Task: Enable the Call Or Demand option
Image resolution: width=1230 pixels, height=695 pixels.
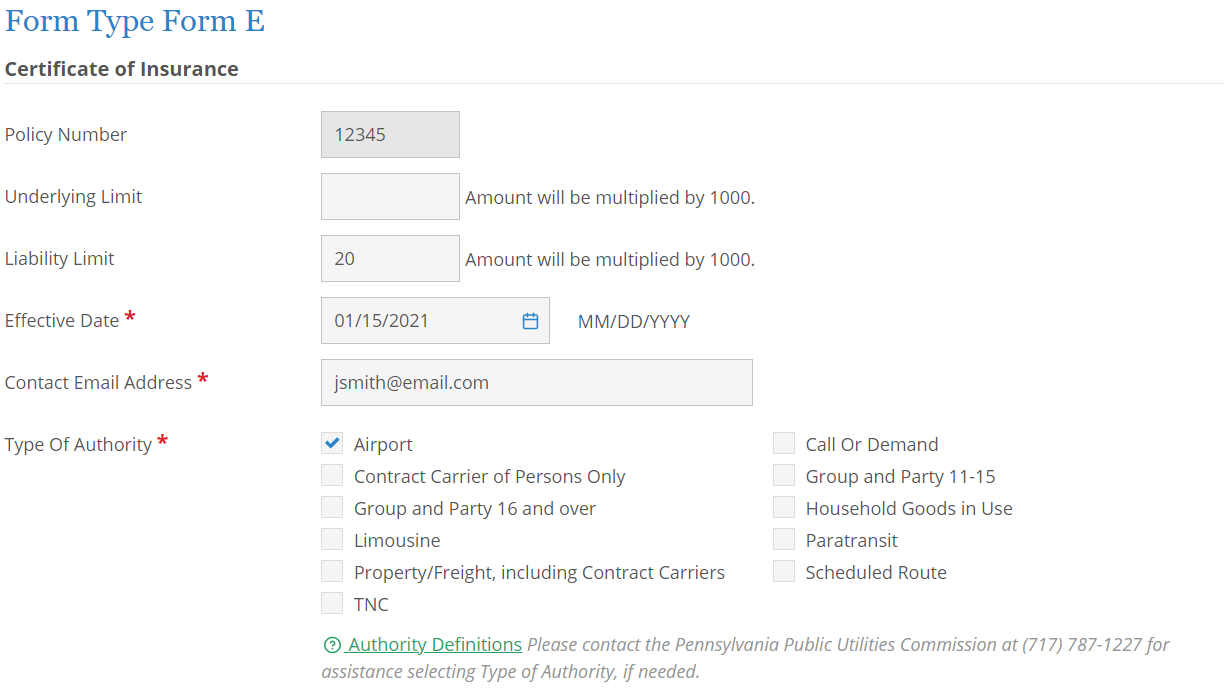Action: pos(783,442)
